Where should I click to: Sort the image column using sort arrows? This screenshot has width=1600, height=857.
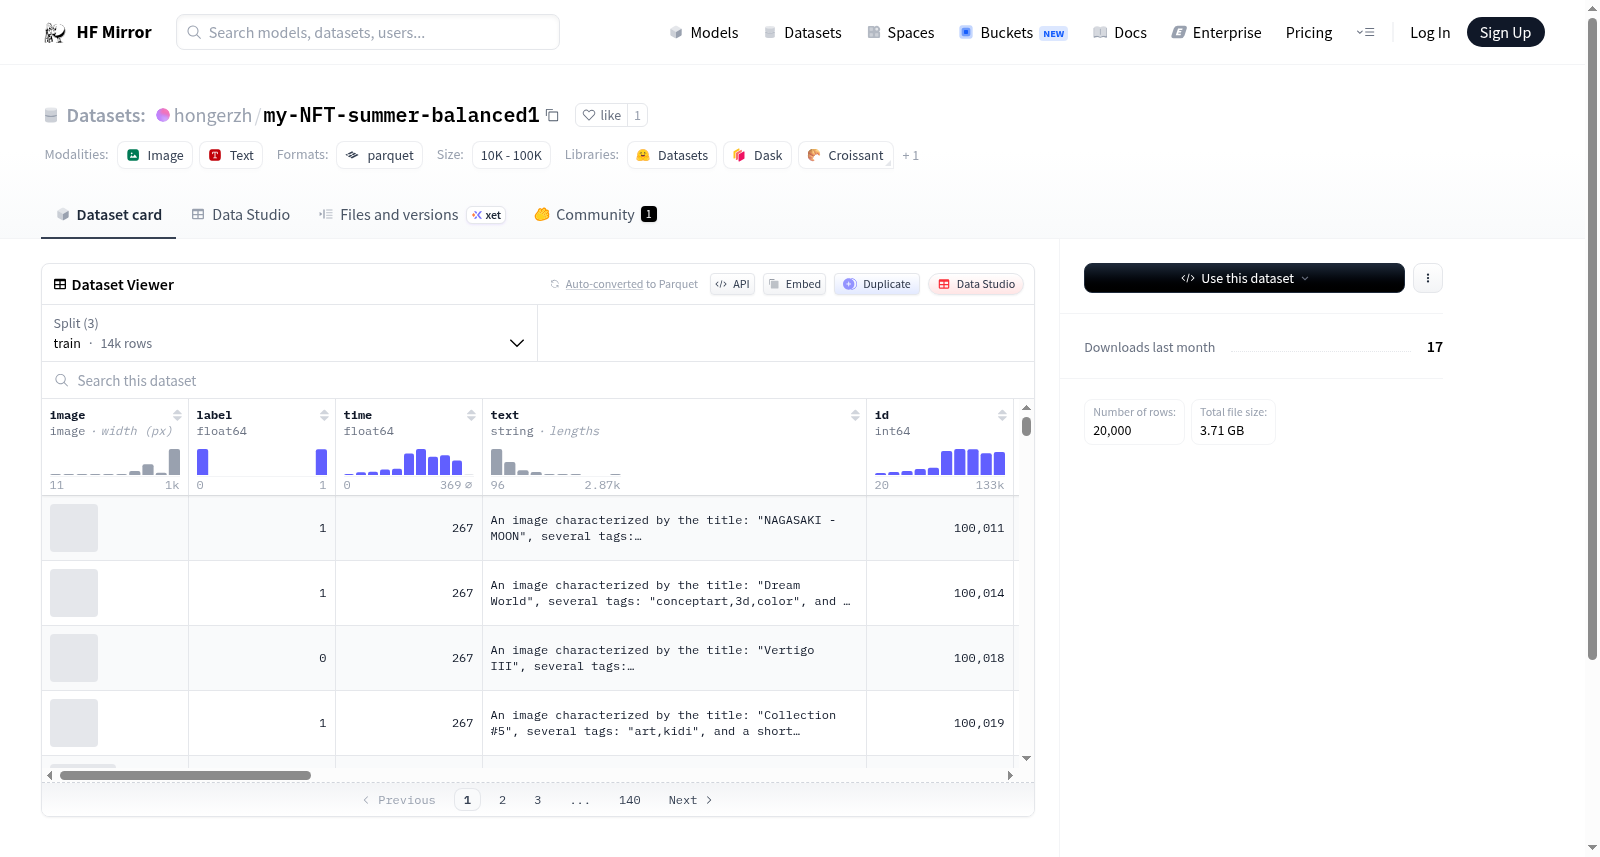point(177,415)
